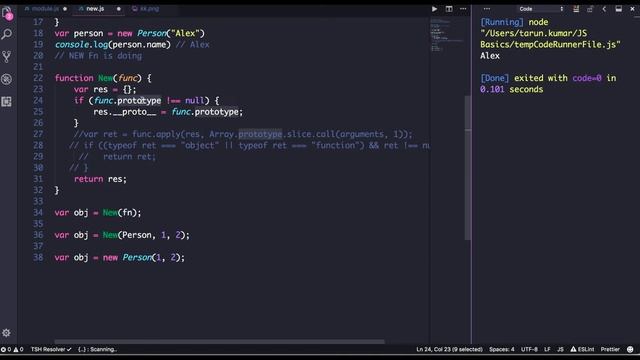Open the Debug view in the activity bar
640x360 pixels.
click(x=7, y=79)
